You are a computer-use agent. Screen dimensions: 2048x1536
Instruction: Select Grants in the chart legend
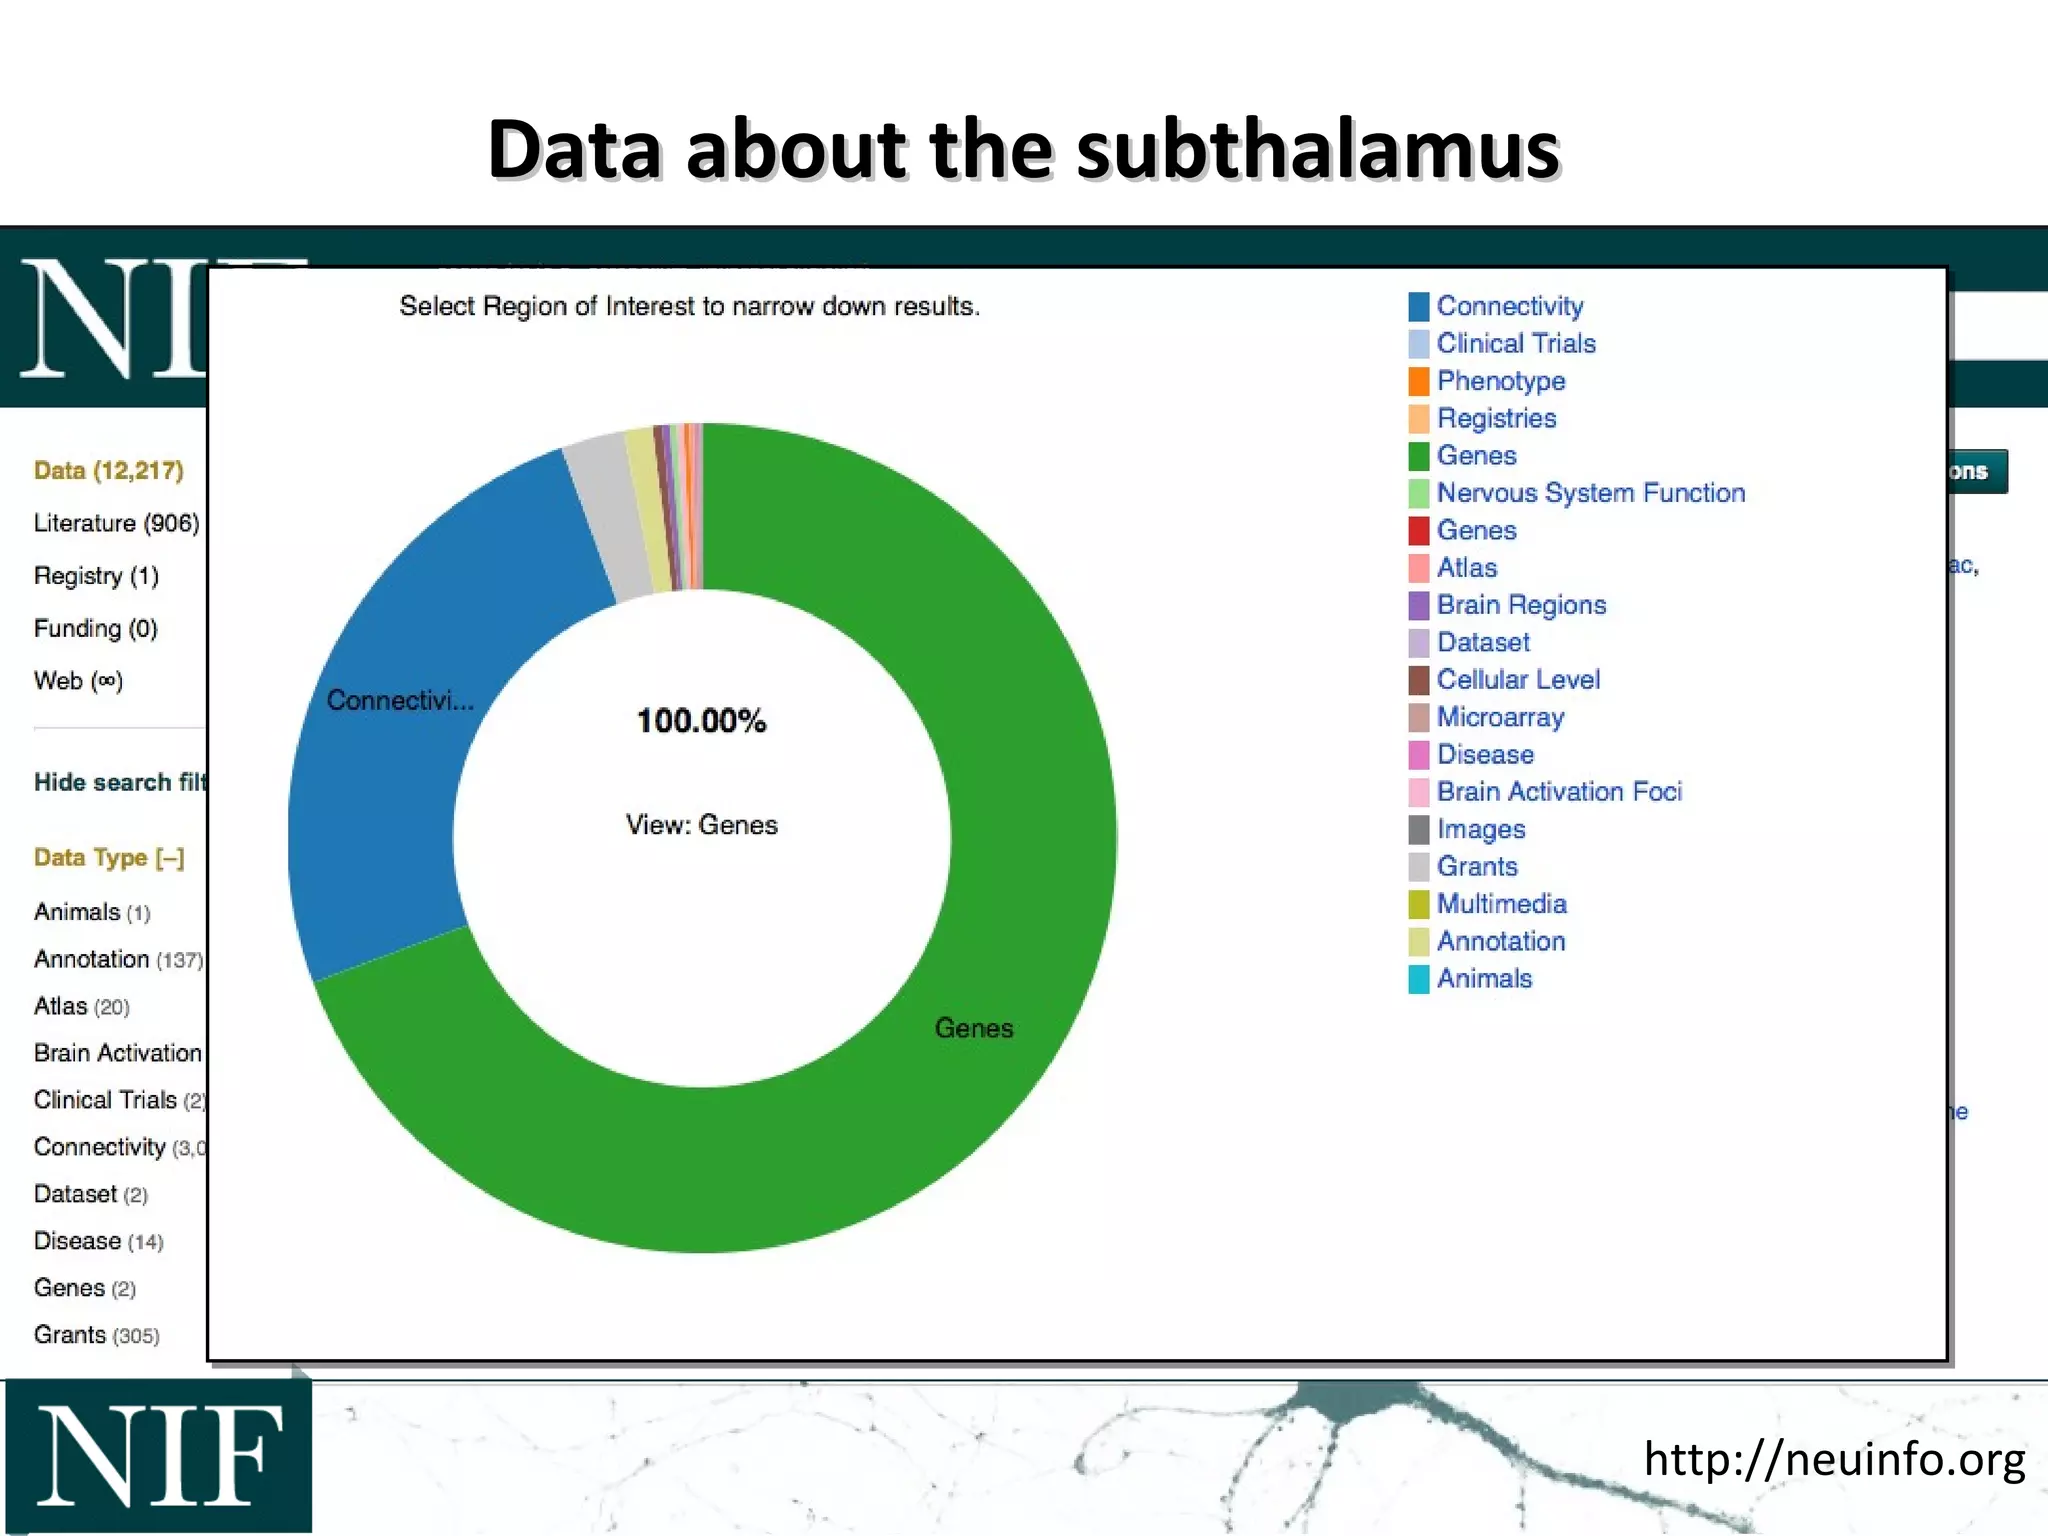pos(1477,866)
